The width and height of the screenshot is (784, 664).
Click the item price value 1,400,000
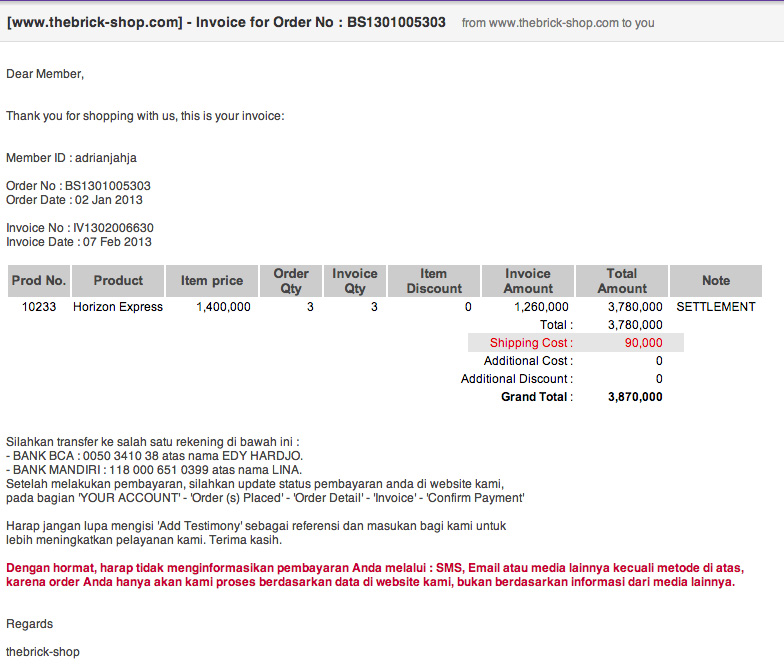pos(224,307)
